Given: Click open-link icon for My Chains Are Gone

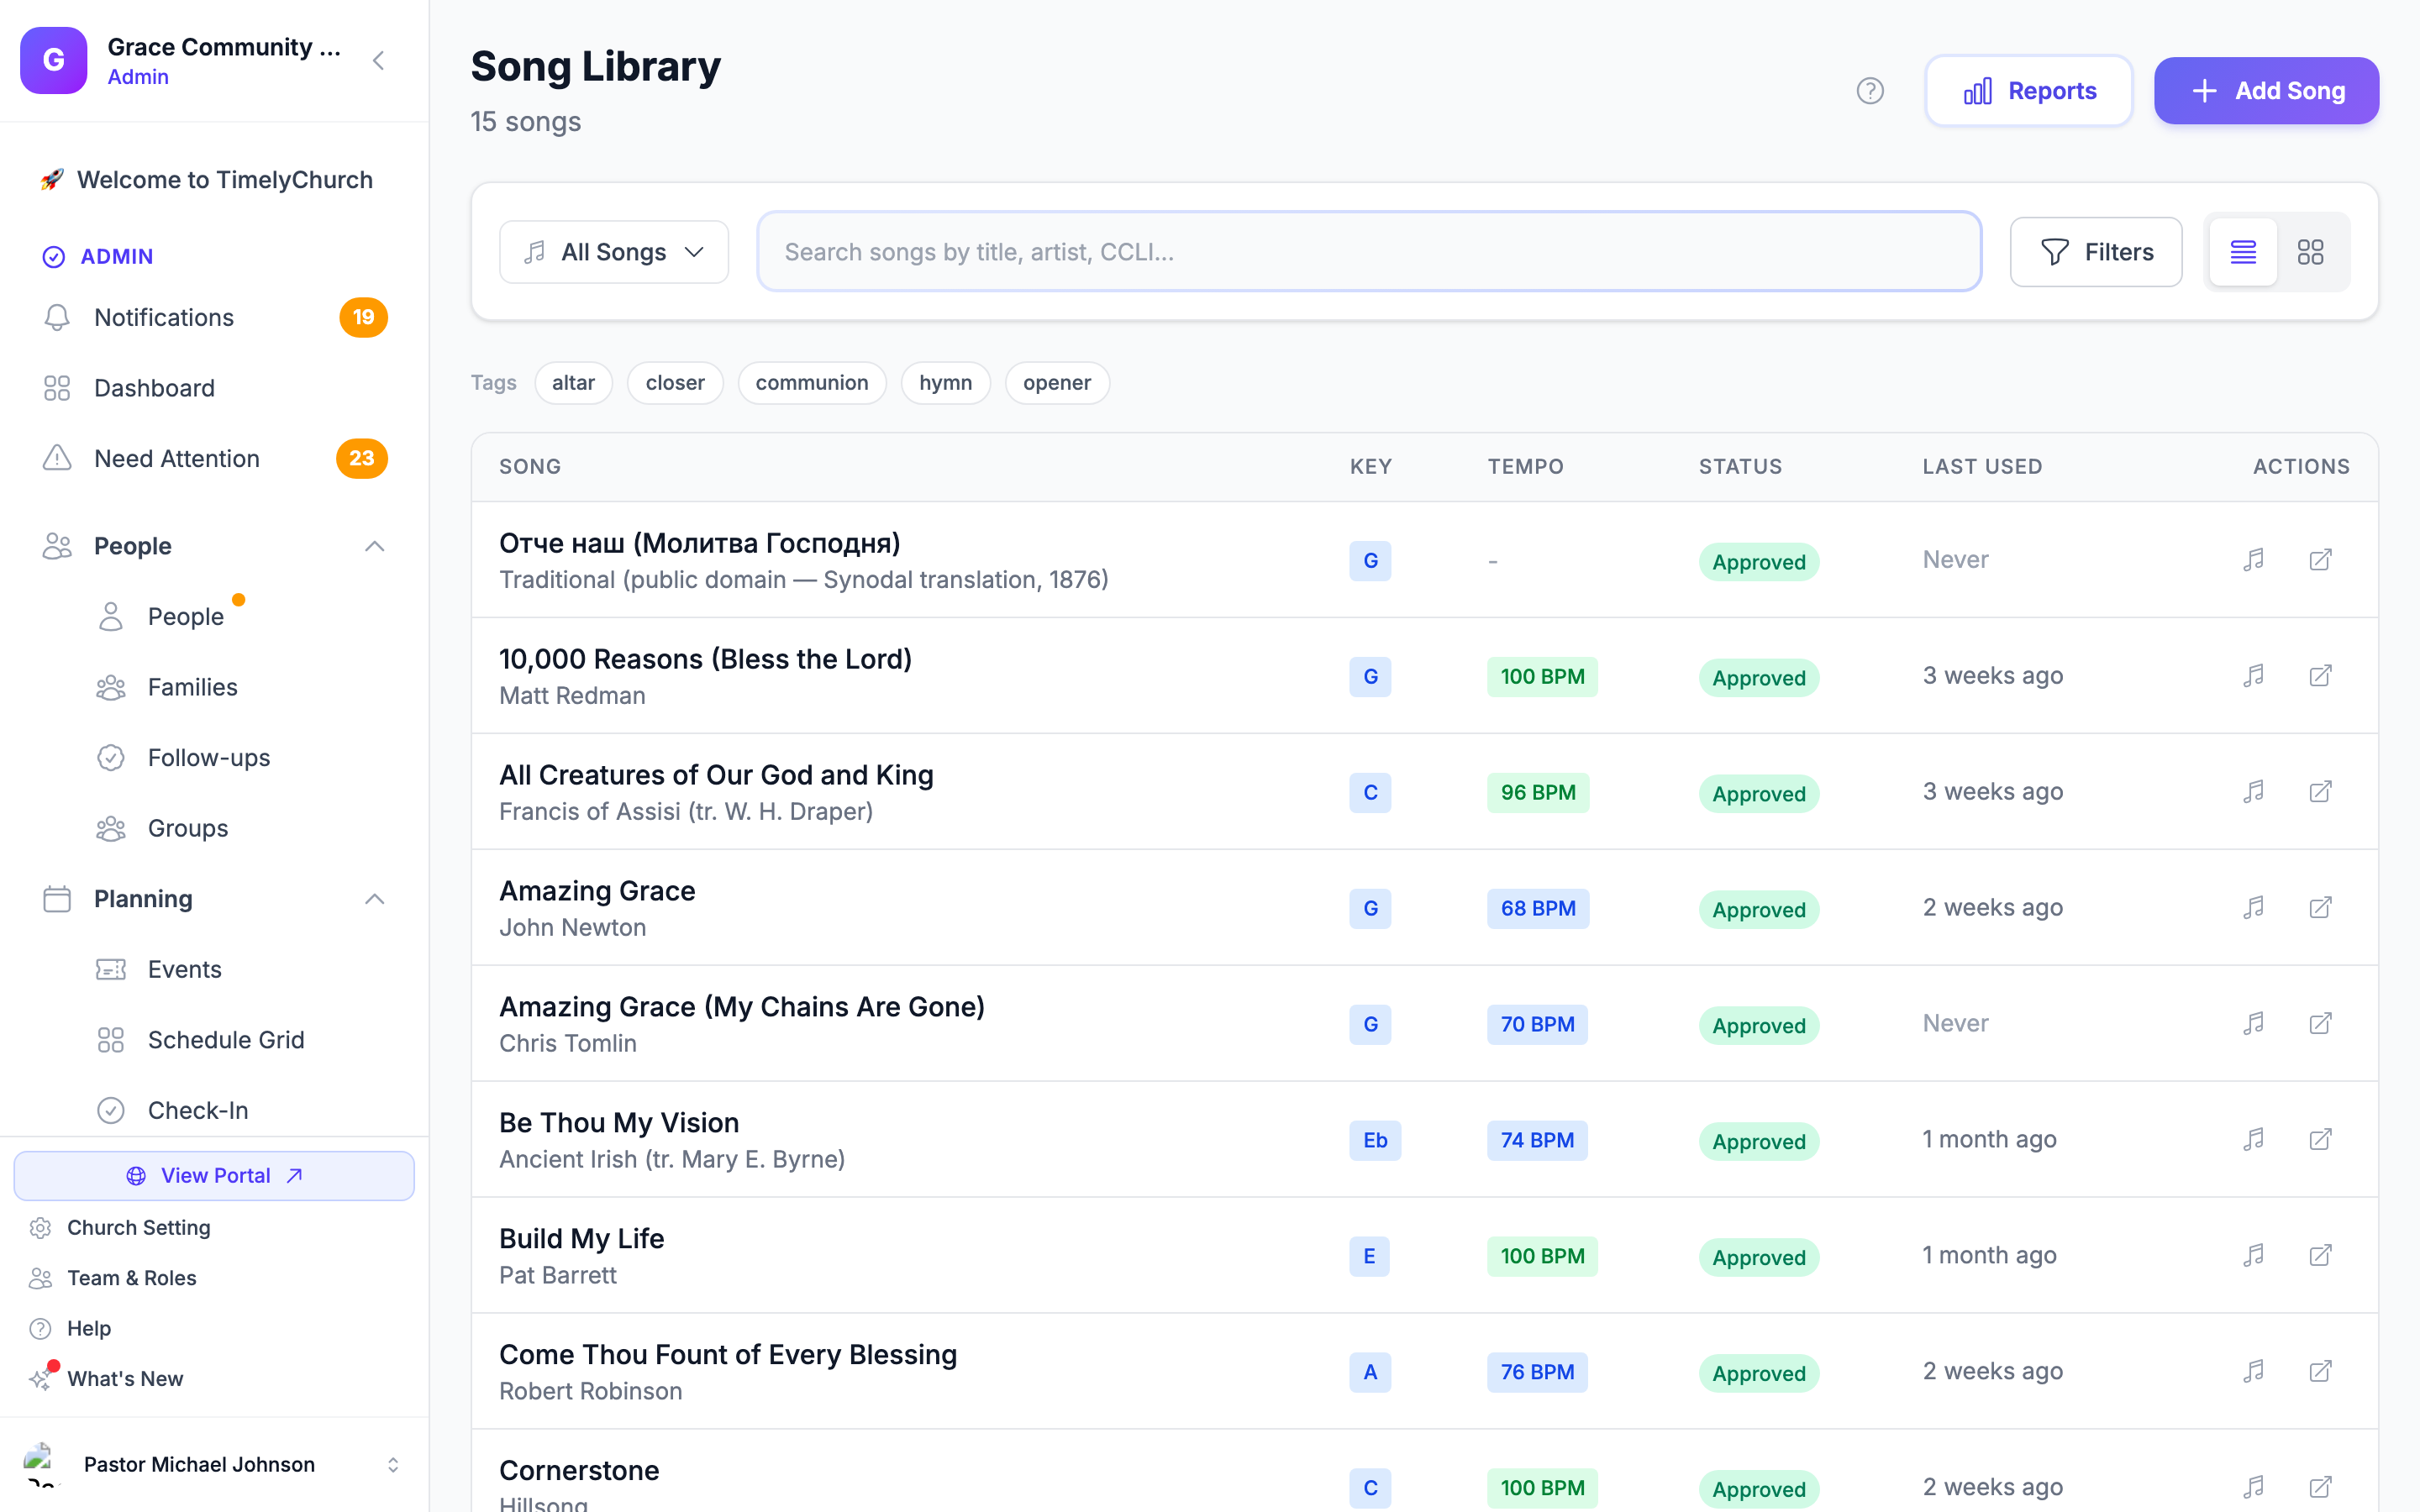Looking at the screenshot, I should (x=2320, y=1023).
